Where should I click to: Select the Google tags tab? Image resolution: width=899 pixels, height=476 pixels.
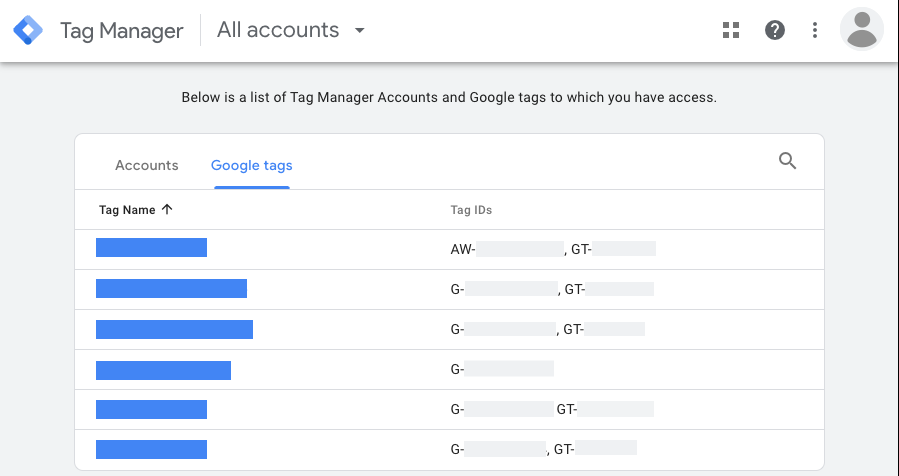click(x=251, y=165)
